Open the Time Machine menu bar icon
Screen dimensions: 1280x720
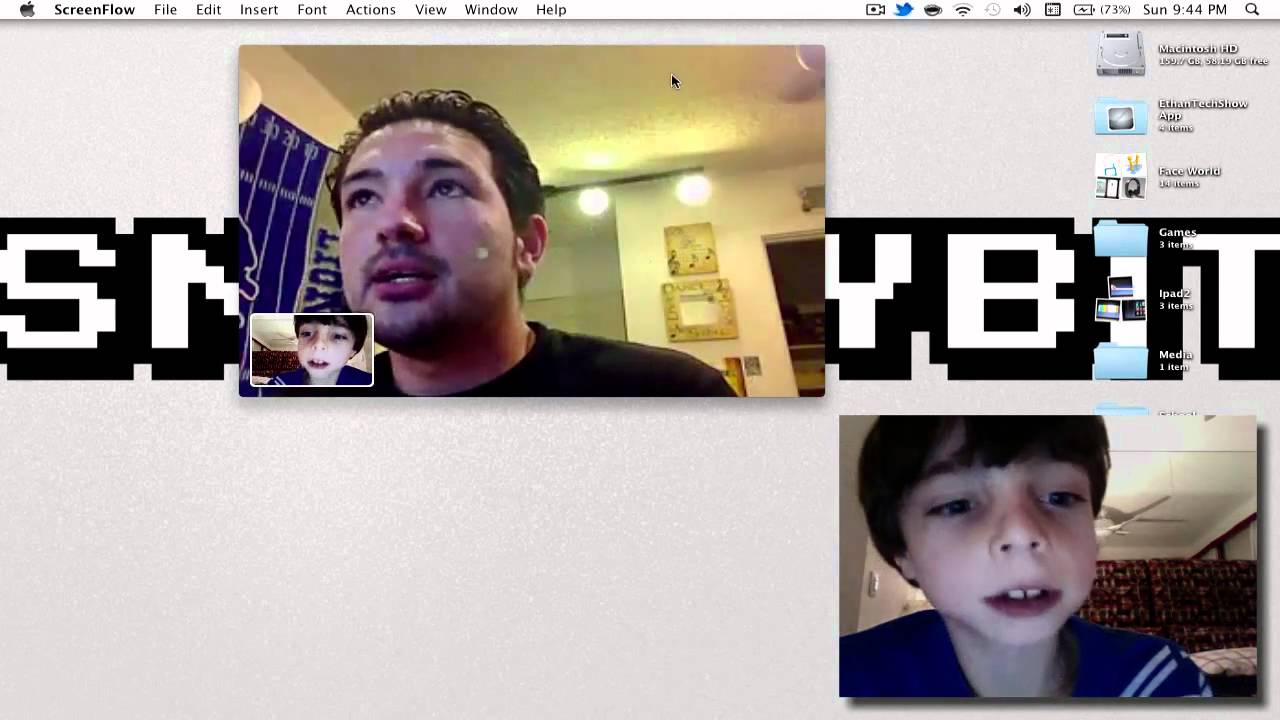pos(992,10)
